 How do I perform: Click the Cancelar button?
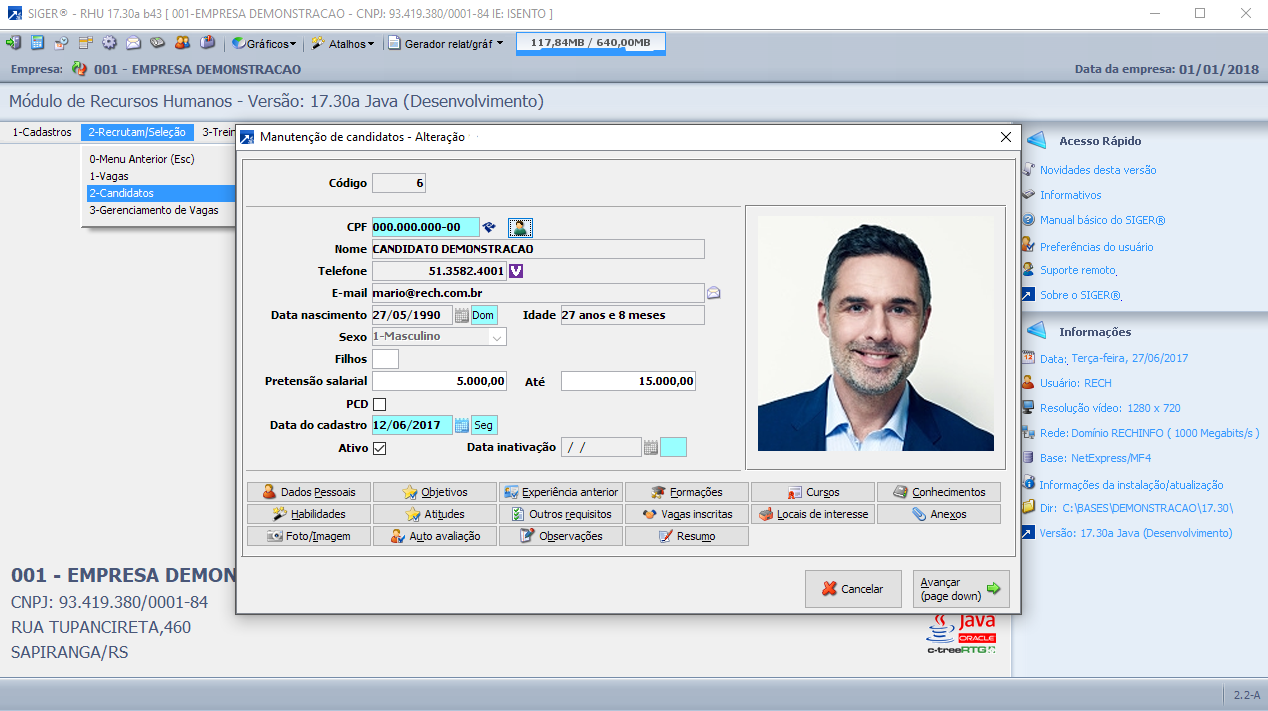853,589
